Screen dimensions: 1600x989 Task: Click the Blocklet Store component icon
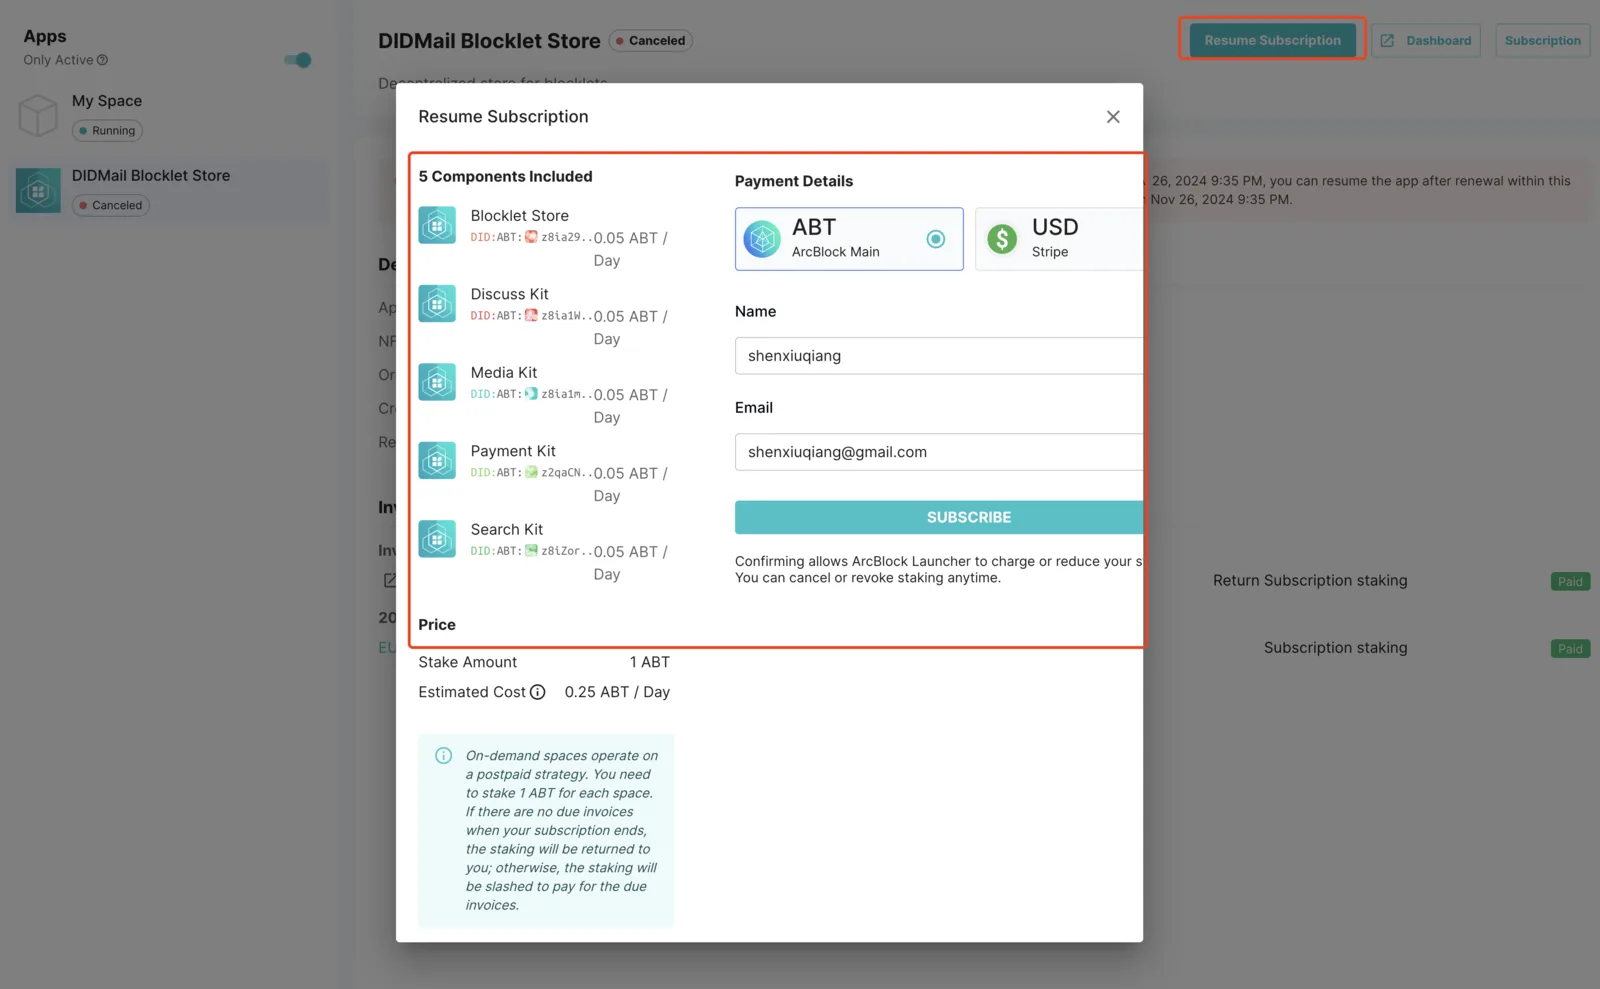[x=437, y=225]
